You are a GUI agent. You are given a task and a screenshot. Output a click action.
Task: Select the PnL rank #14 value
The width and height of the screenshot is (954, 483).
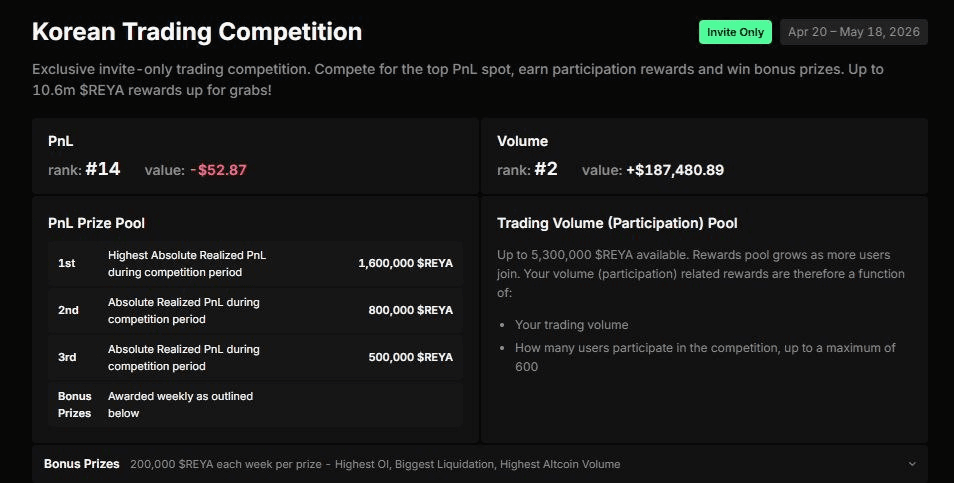[102, 169]
